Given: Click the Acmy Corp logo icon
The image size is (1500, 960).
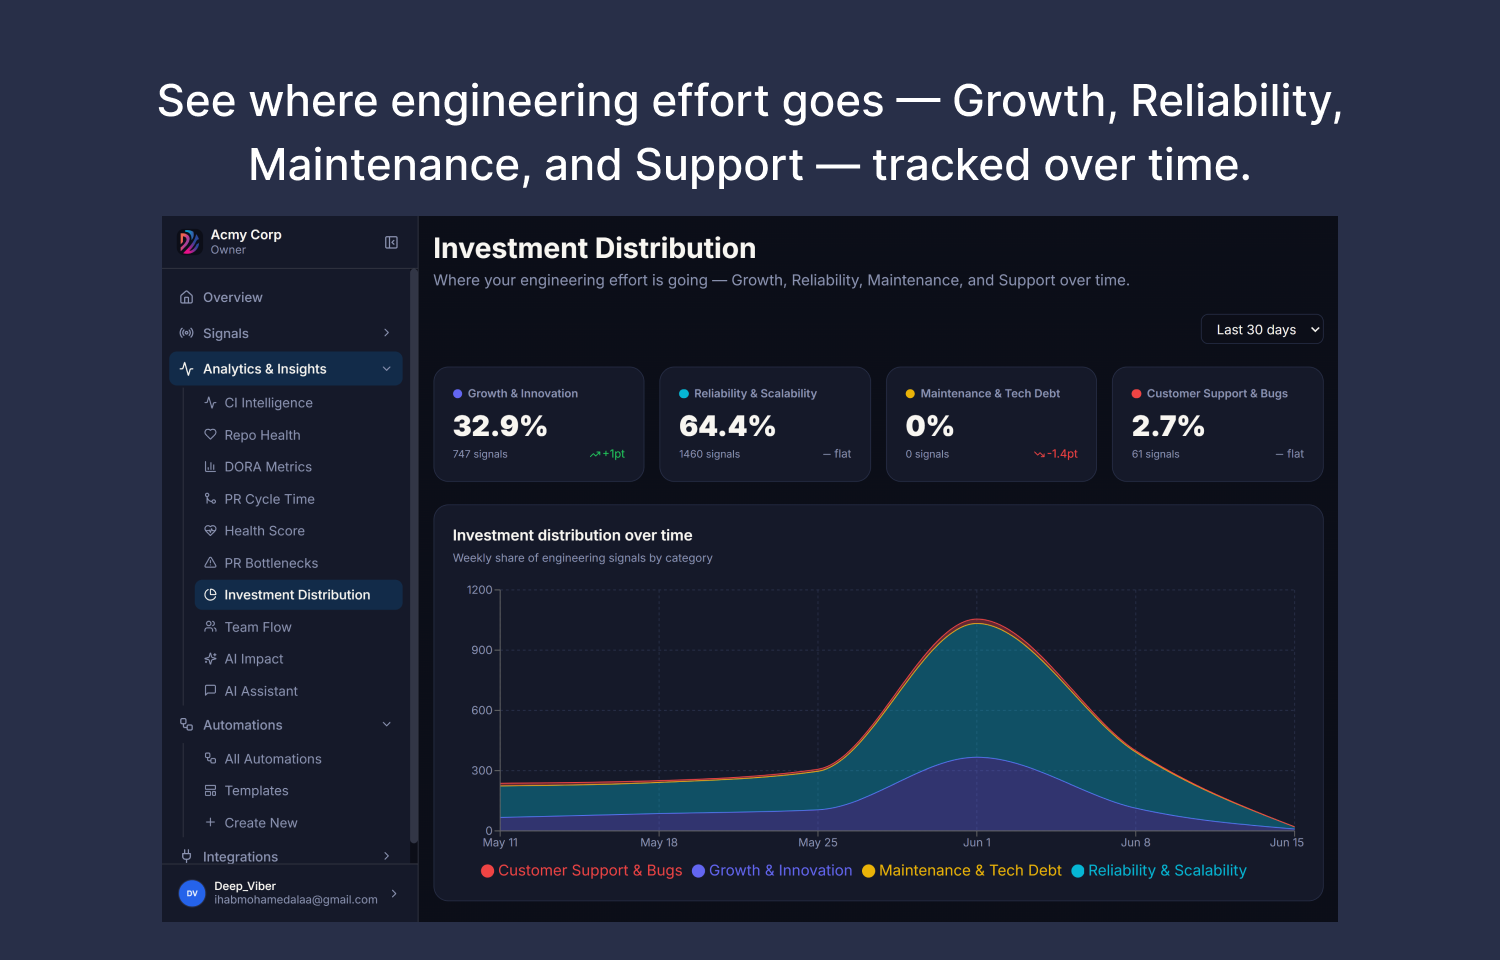Looking at the screenshot, I should pyautogui.click(x=189, y=242).
